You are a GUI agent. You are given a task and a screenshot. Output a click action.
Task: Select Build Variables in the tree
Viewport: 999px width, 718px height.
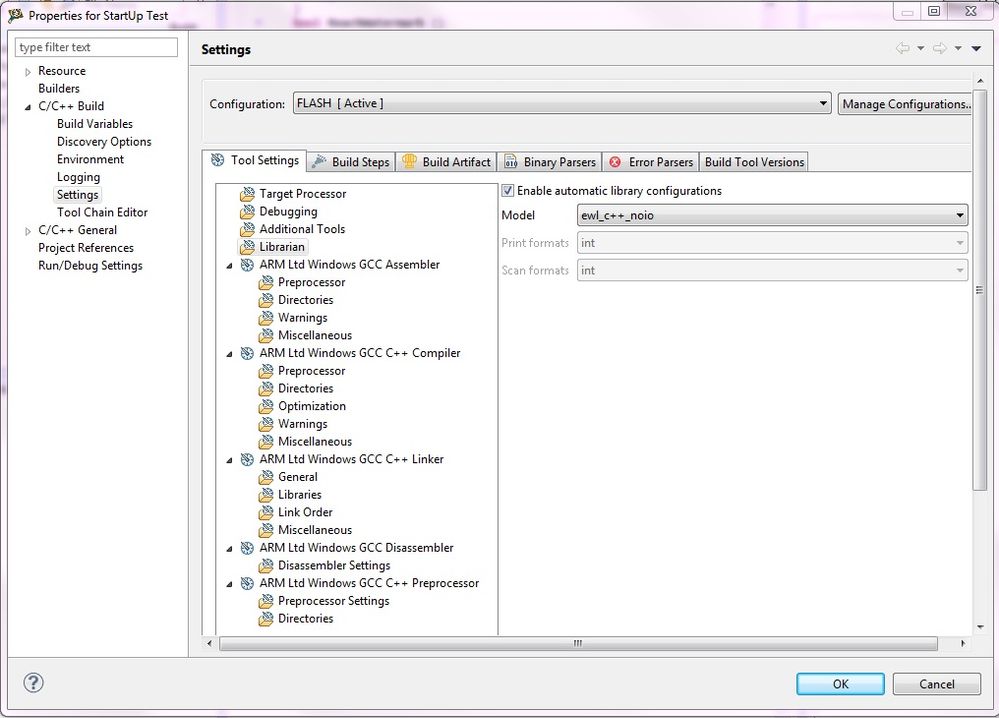pyautogui.click(x=95, y=124)
